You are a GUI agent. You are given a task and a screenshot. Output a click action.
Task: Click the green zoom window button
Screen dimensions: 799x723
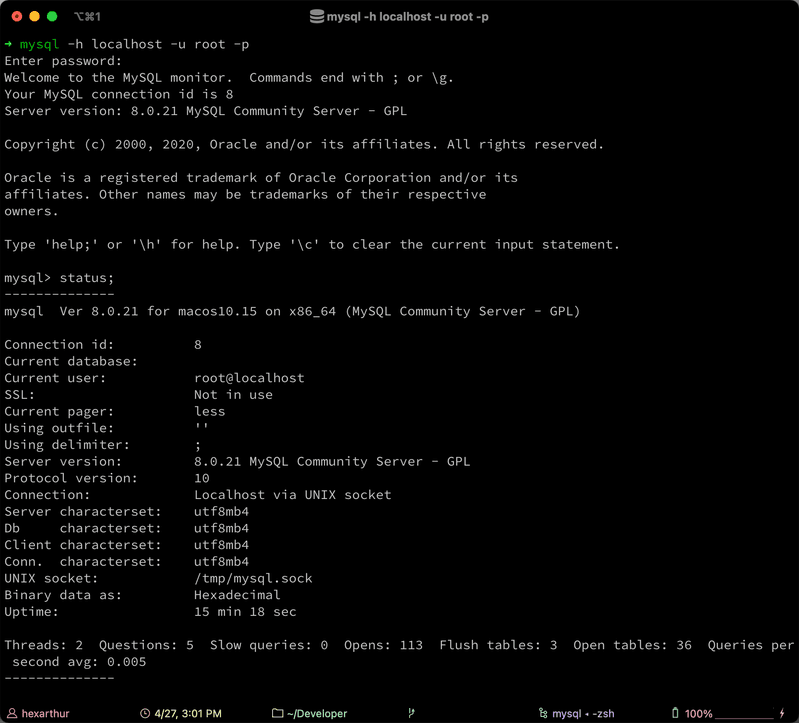[52, 16]
